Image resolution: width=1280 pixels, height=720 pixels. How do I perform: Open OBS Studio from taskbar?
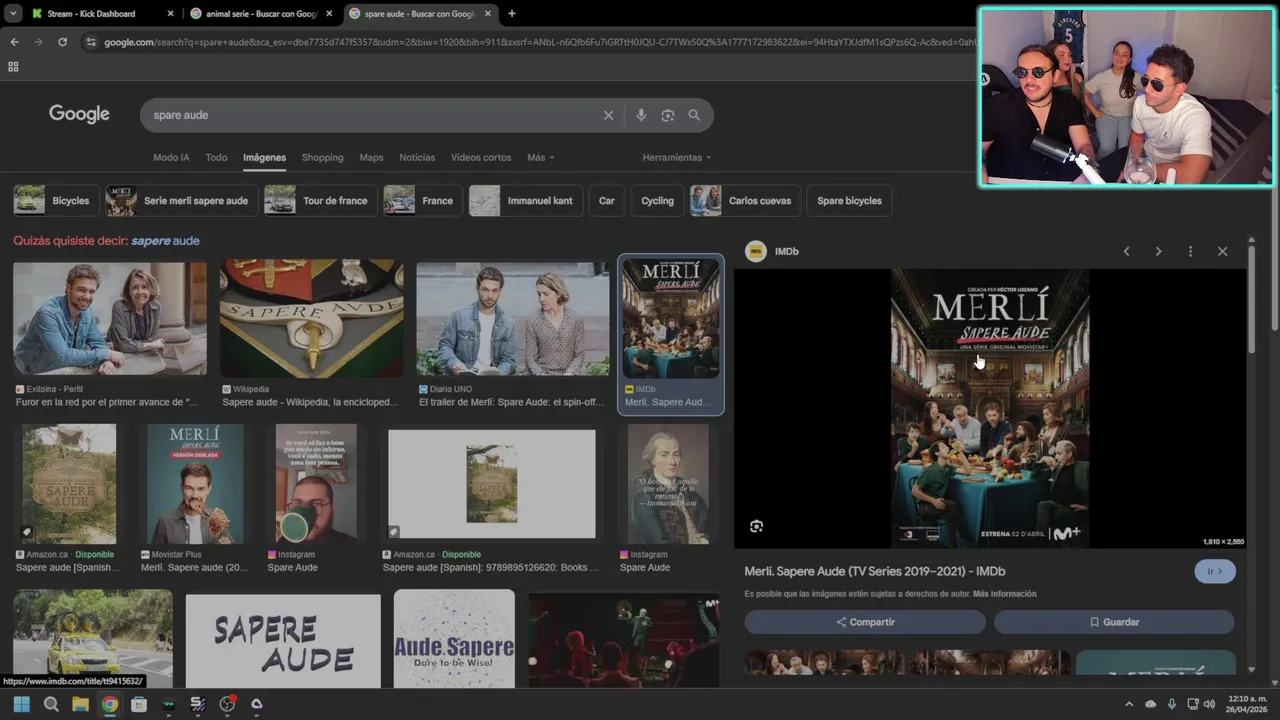pyautogui.click(x=227, y=704)
